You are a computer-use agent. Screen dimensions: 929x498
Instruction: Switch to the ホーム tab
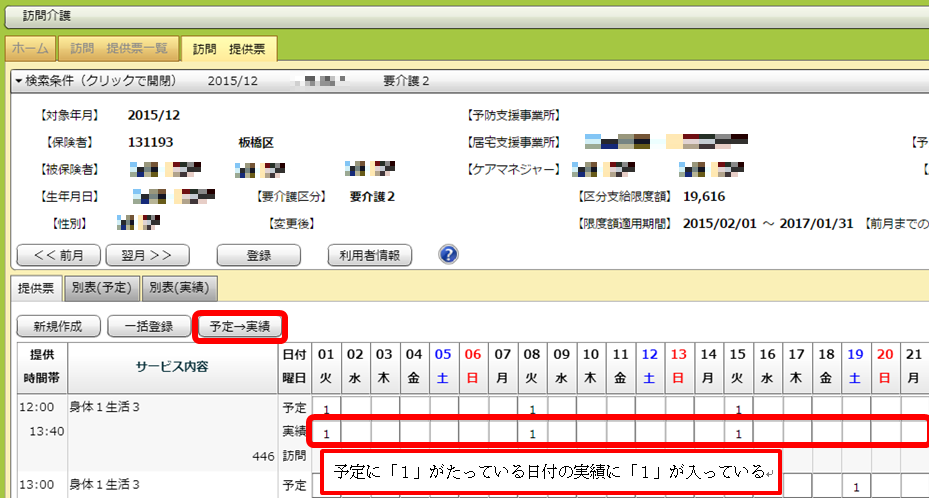pyautogui.click(x=30, y=49)
